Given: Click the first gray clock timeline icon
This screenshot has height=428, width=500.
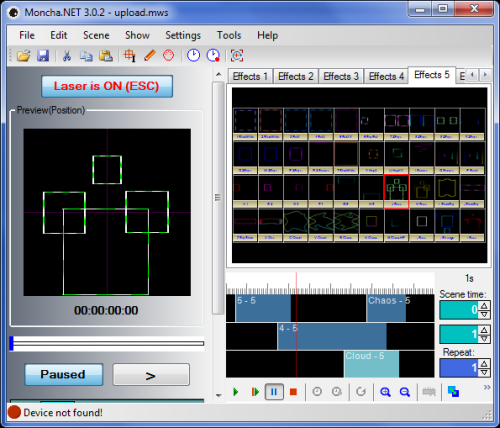Looking at the screenshot, I should [317, 391].
